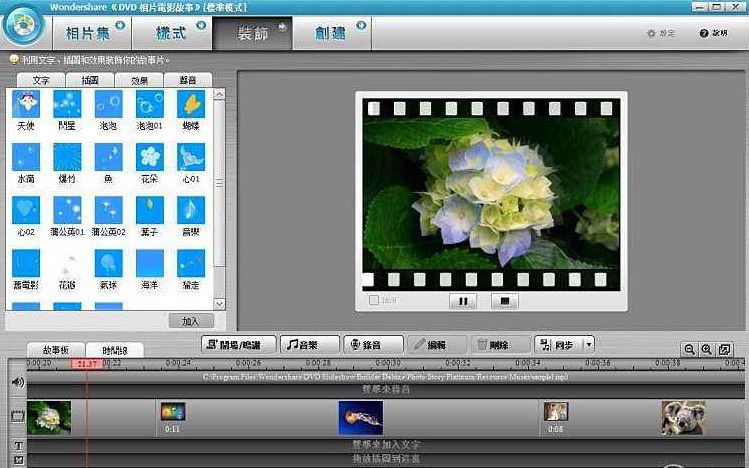
Task: Click the 刪除 delete button
Action: pyautogui.click(x=501, y=344)
